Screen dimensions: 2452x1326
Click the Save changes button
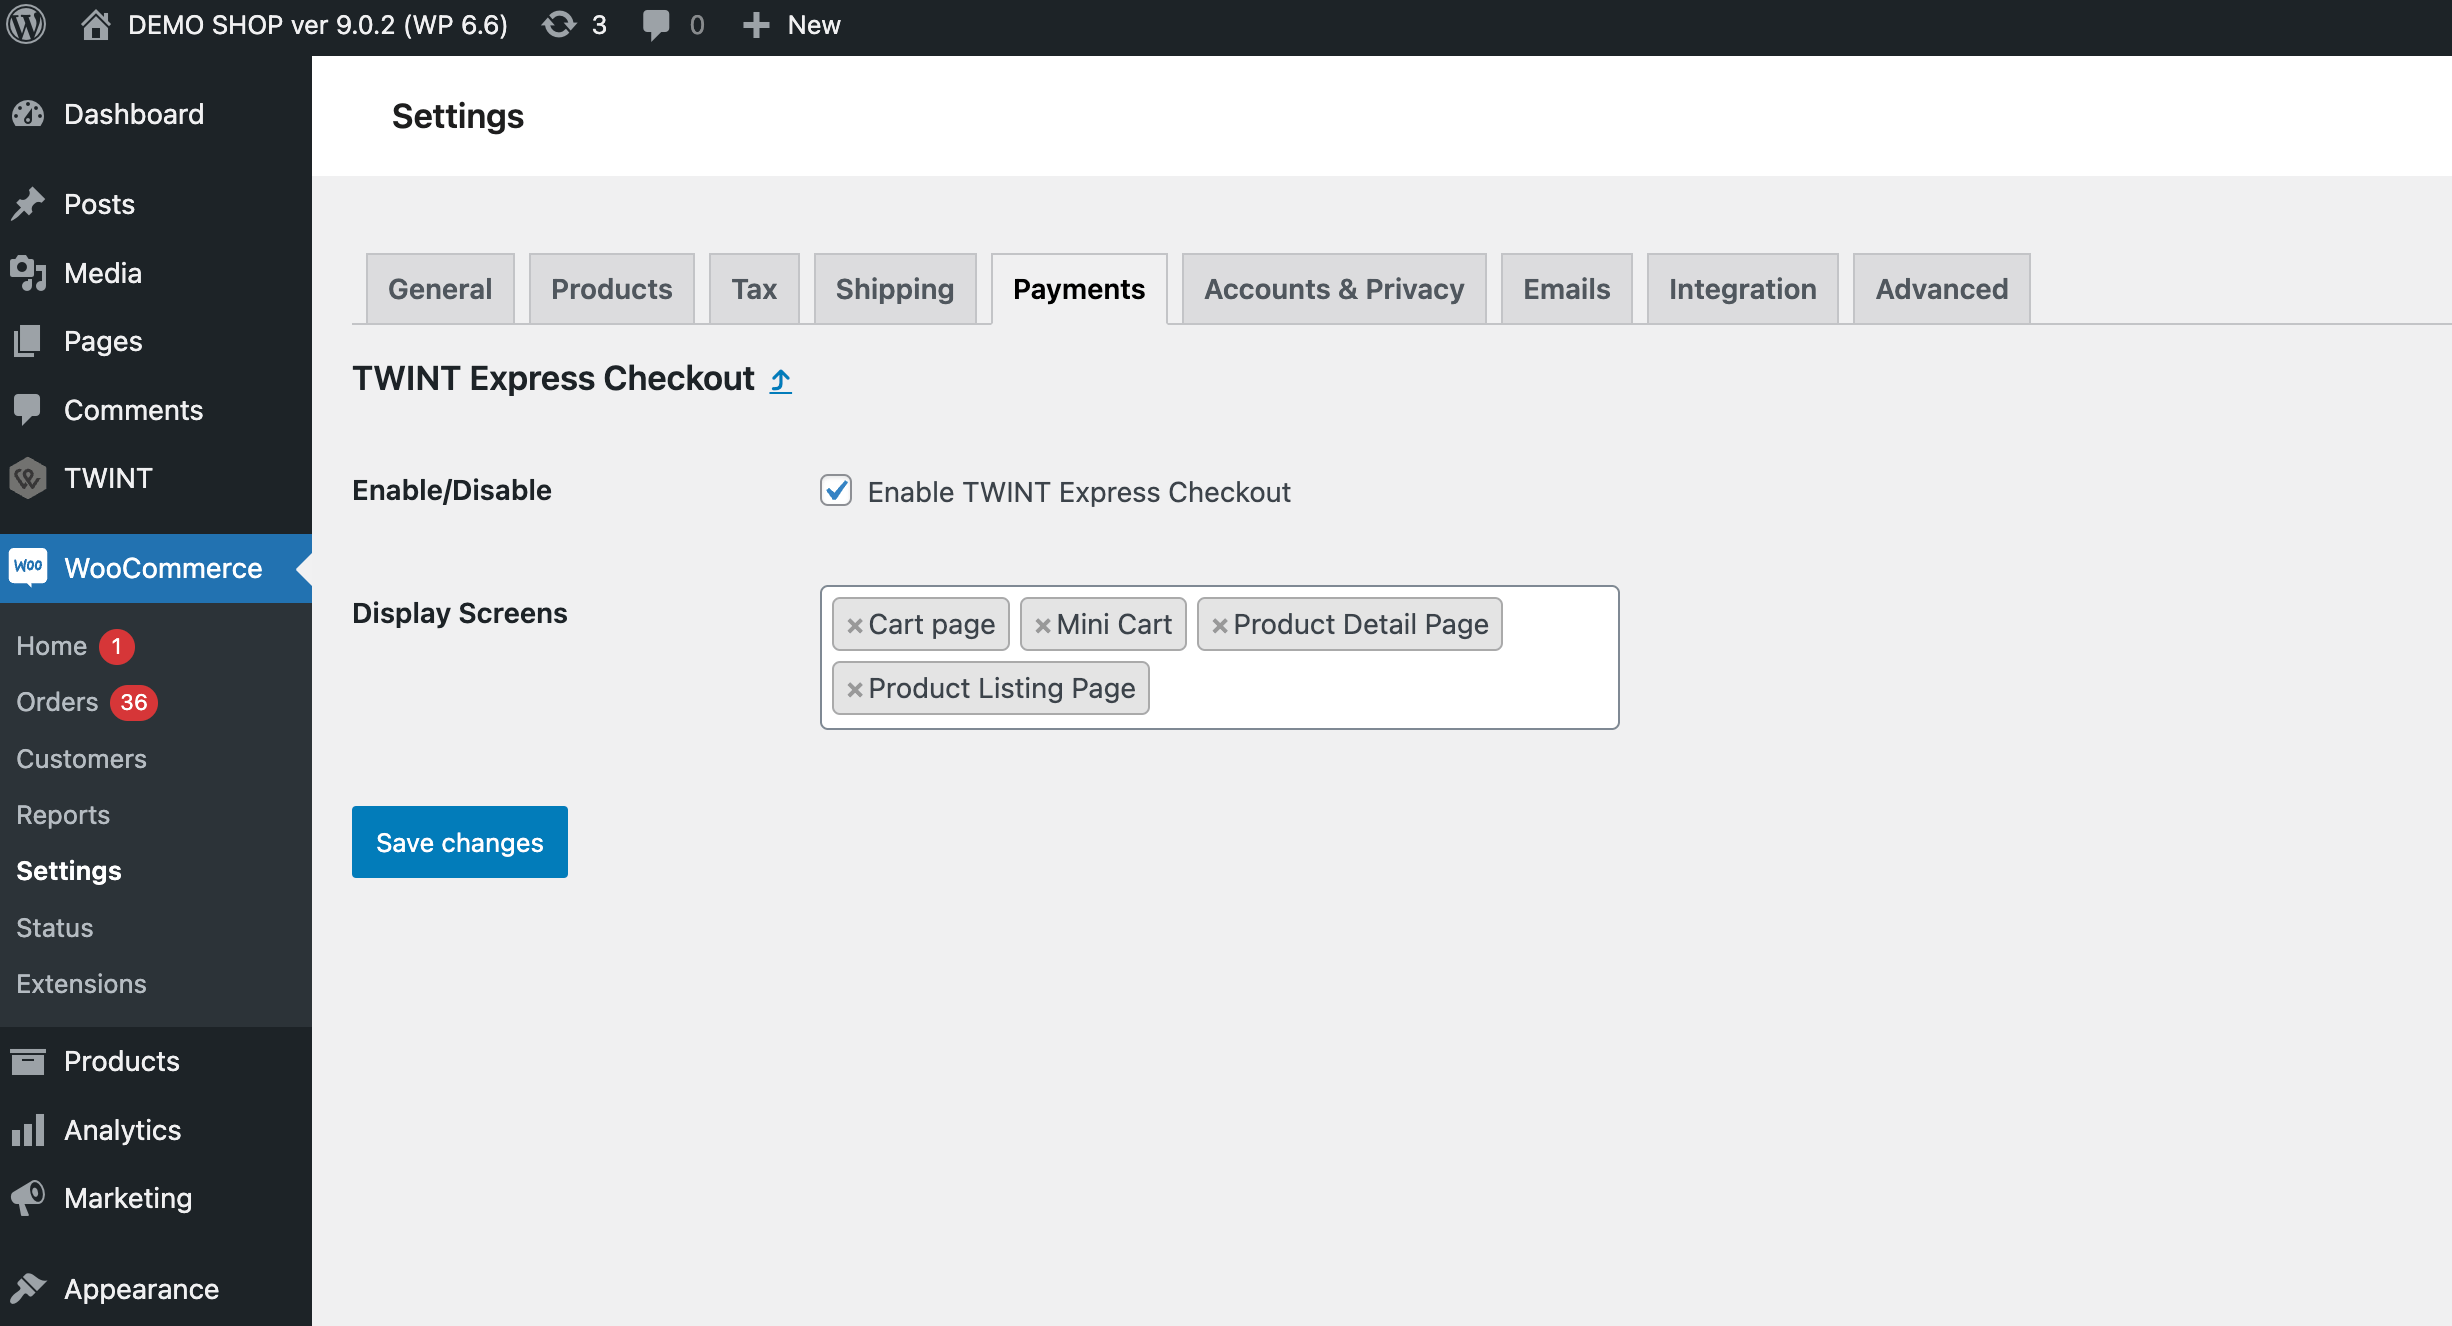click(460, 842)
